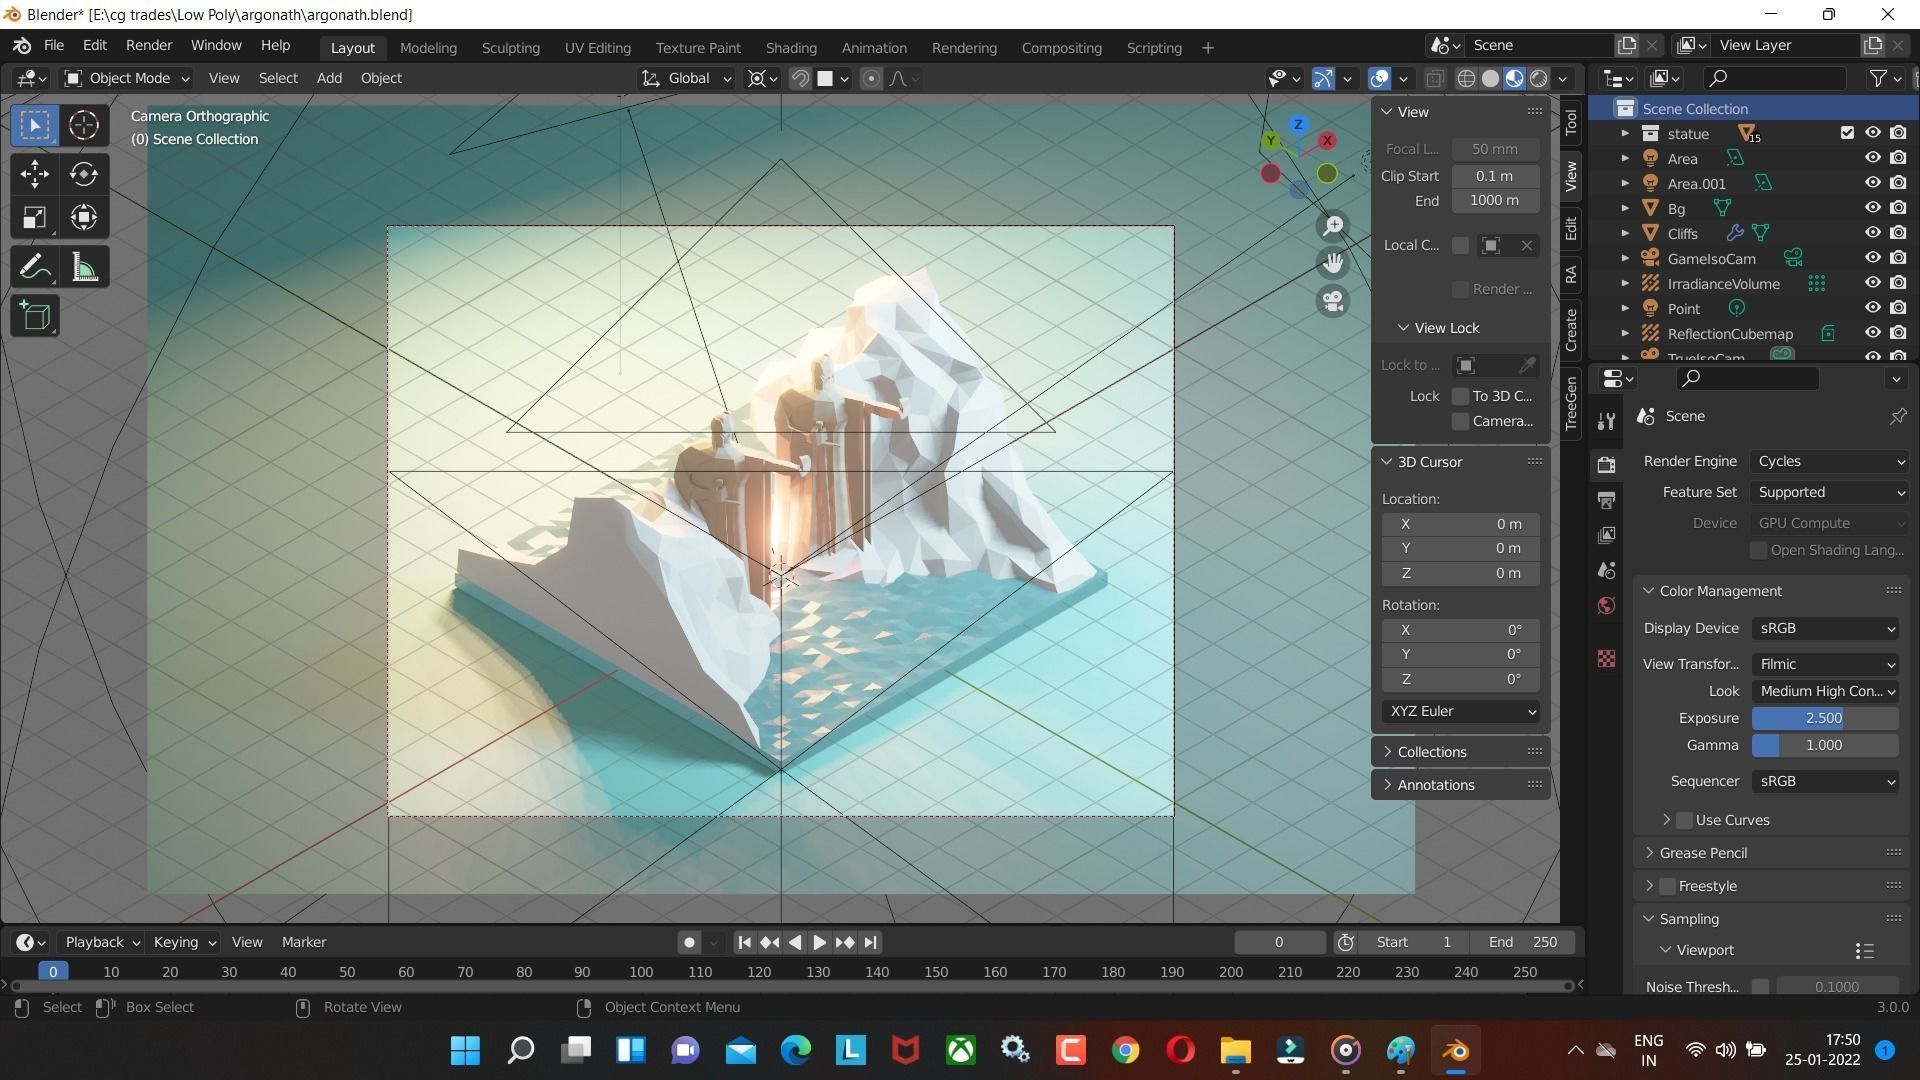Select the Measure tool
Viewport: 1920px width, 1080px height.
(x=84, y=267)
